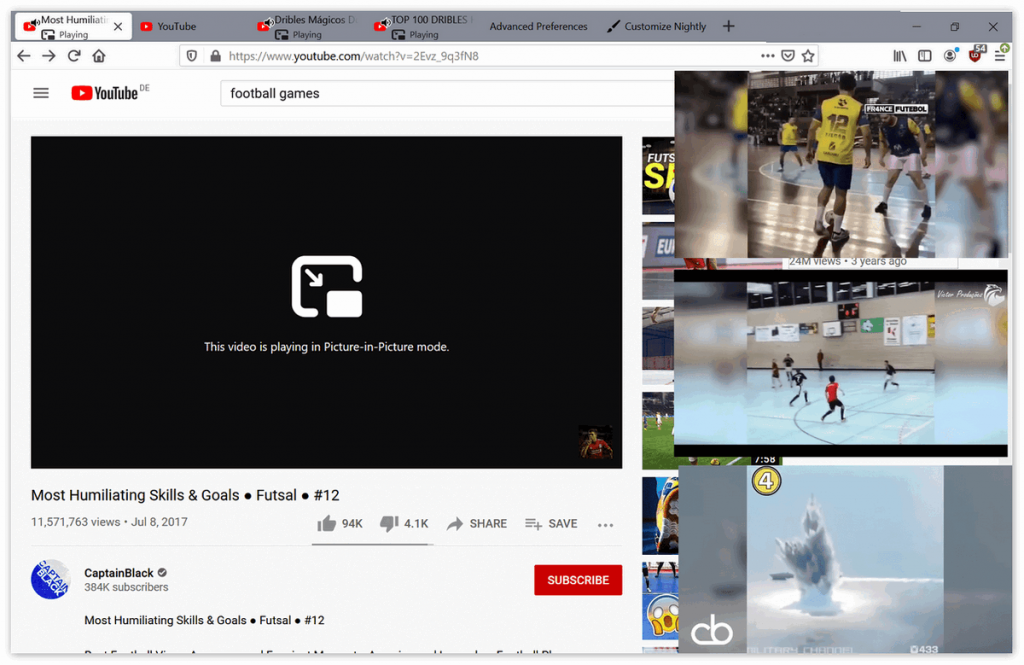The height and width of the screenshot is (665, 1024).
Task: Switch to Customize Nightly tab
Action: tap(656, 27)
